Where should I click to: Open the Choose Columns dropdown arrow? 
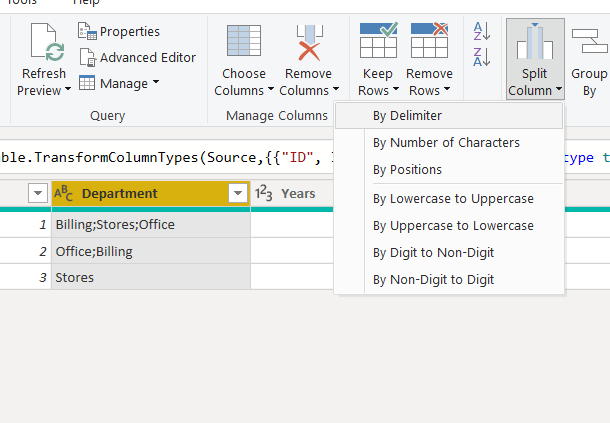pos(271,89)
